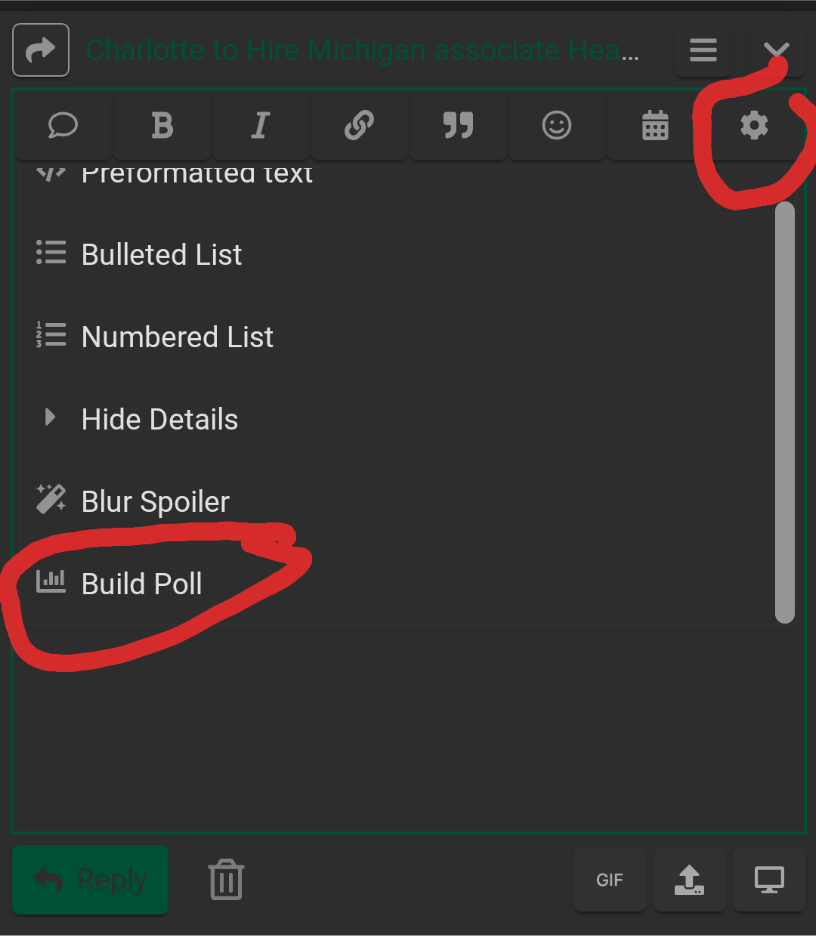Viewport: 816px width, 936px height.
Task: Collapse the composer with the chevron
Action: tap(776, 50)
